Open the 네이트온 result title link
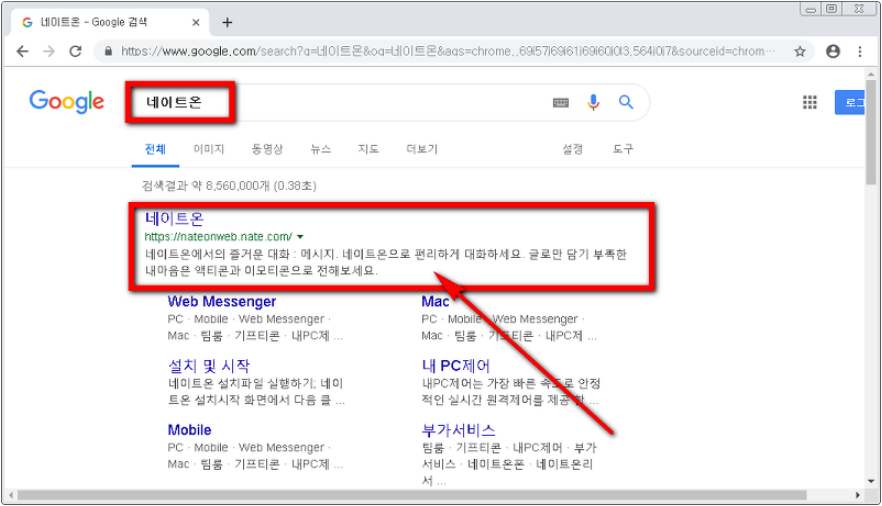Screen dimensions: 882x506 pyautogui.click(x=174, y=219)
